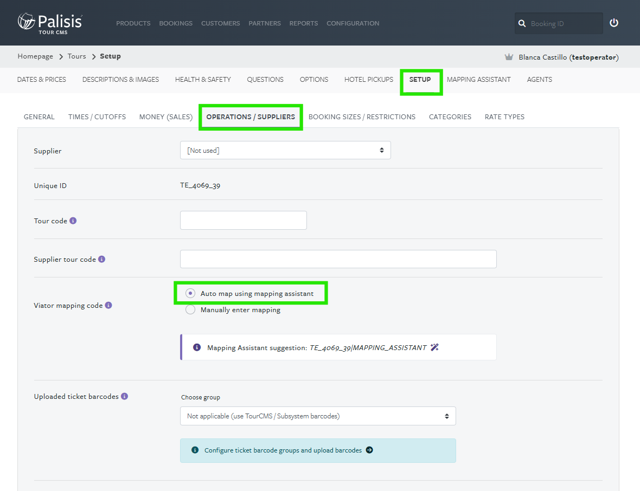The image size is (640, 491).
Task: Go to Tours breadcrumb link
Action: (77, 56)
